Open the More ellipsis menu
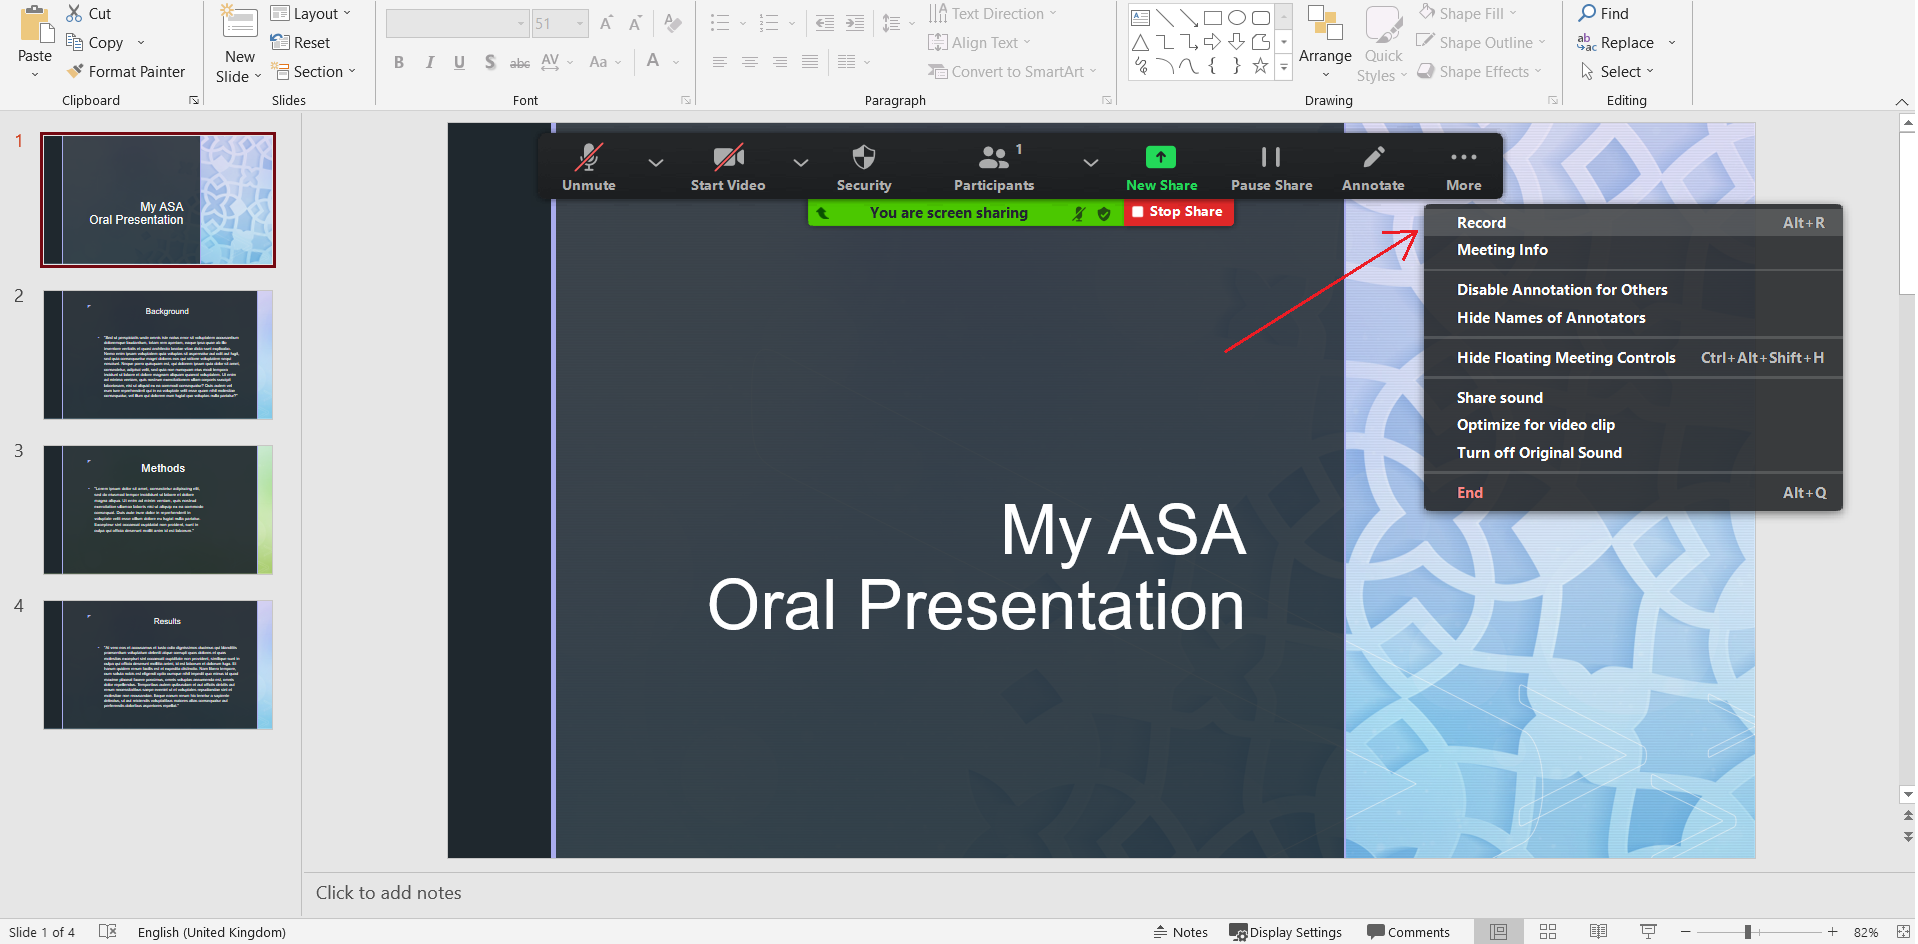1918x944 pixels. pyautogui.click(x=1464, y=157)
